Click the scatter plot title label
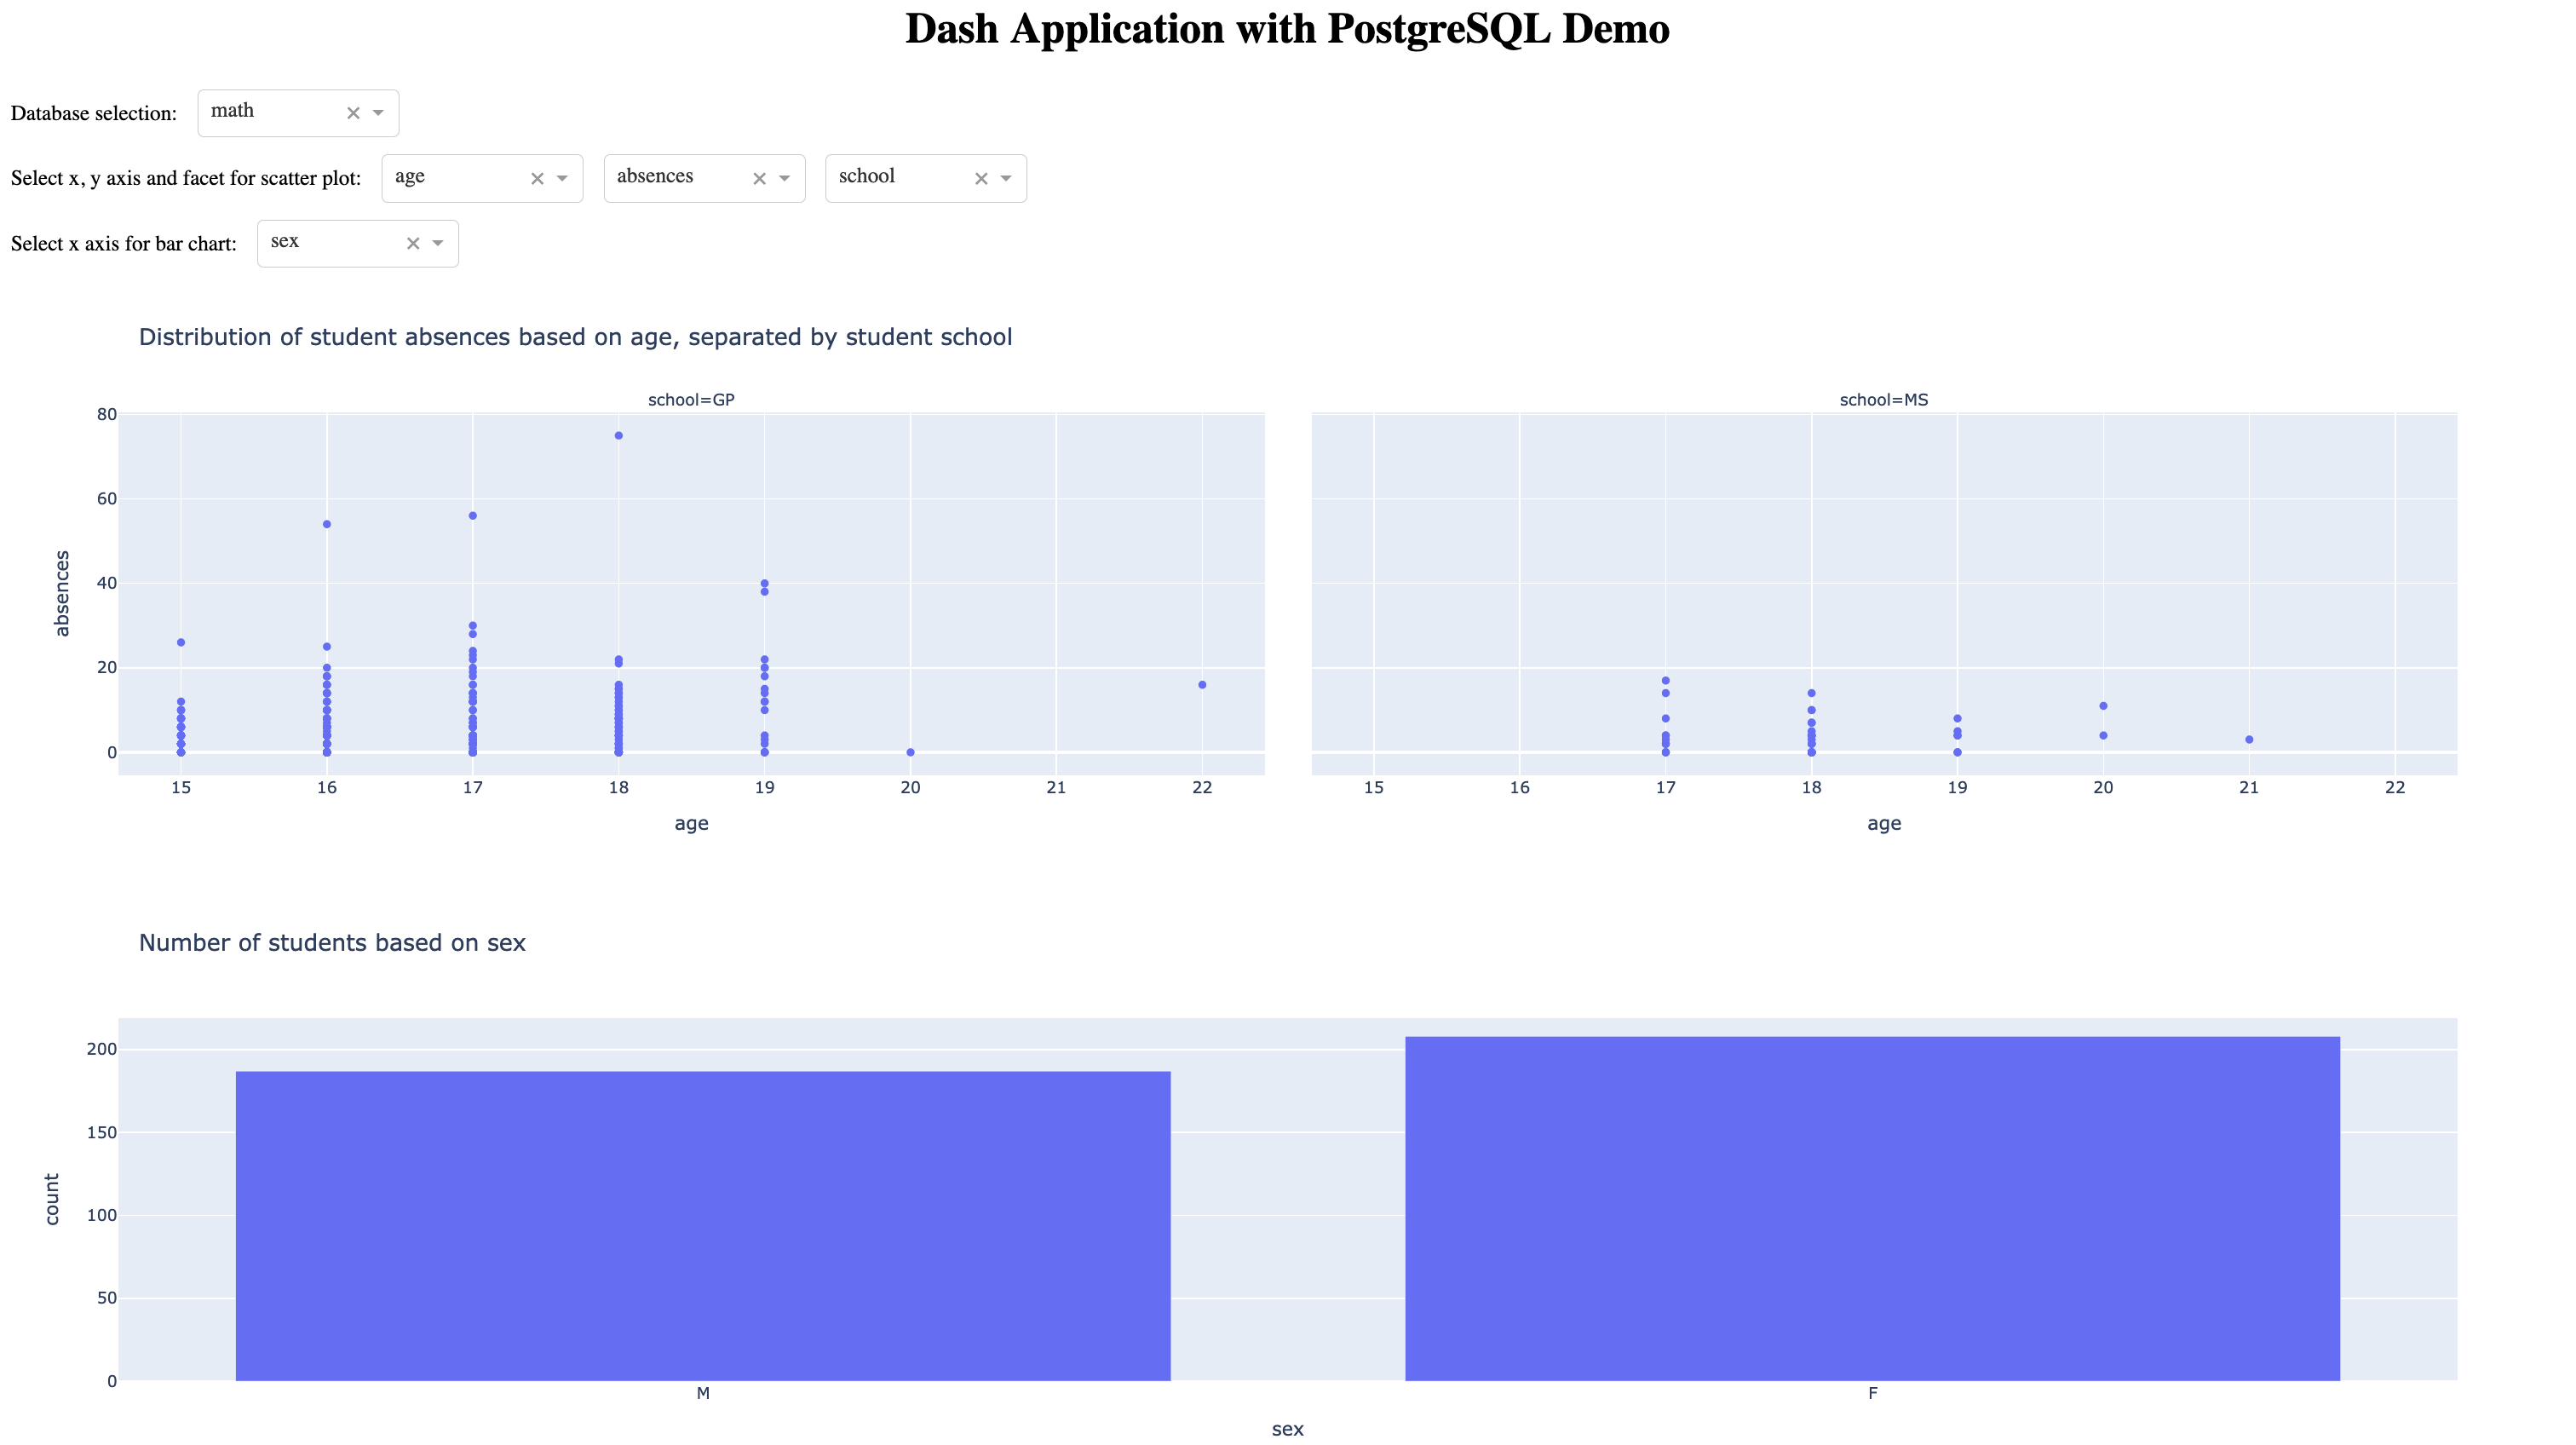This screenshot has height=1445, width=2576. click(577, 336)
